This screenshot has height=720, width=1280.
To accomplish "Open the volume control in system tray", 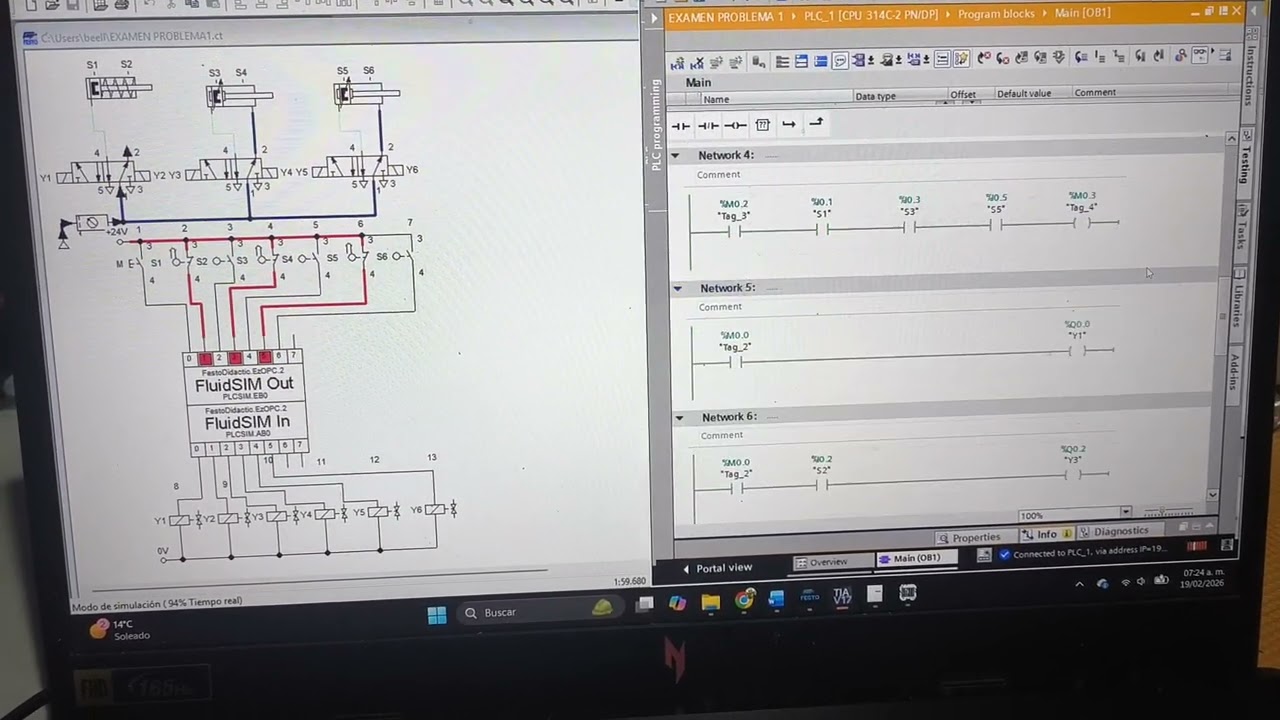I will point(1141,581).
